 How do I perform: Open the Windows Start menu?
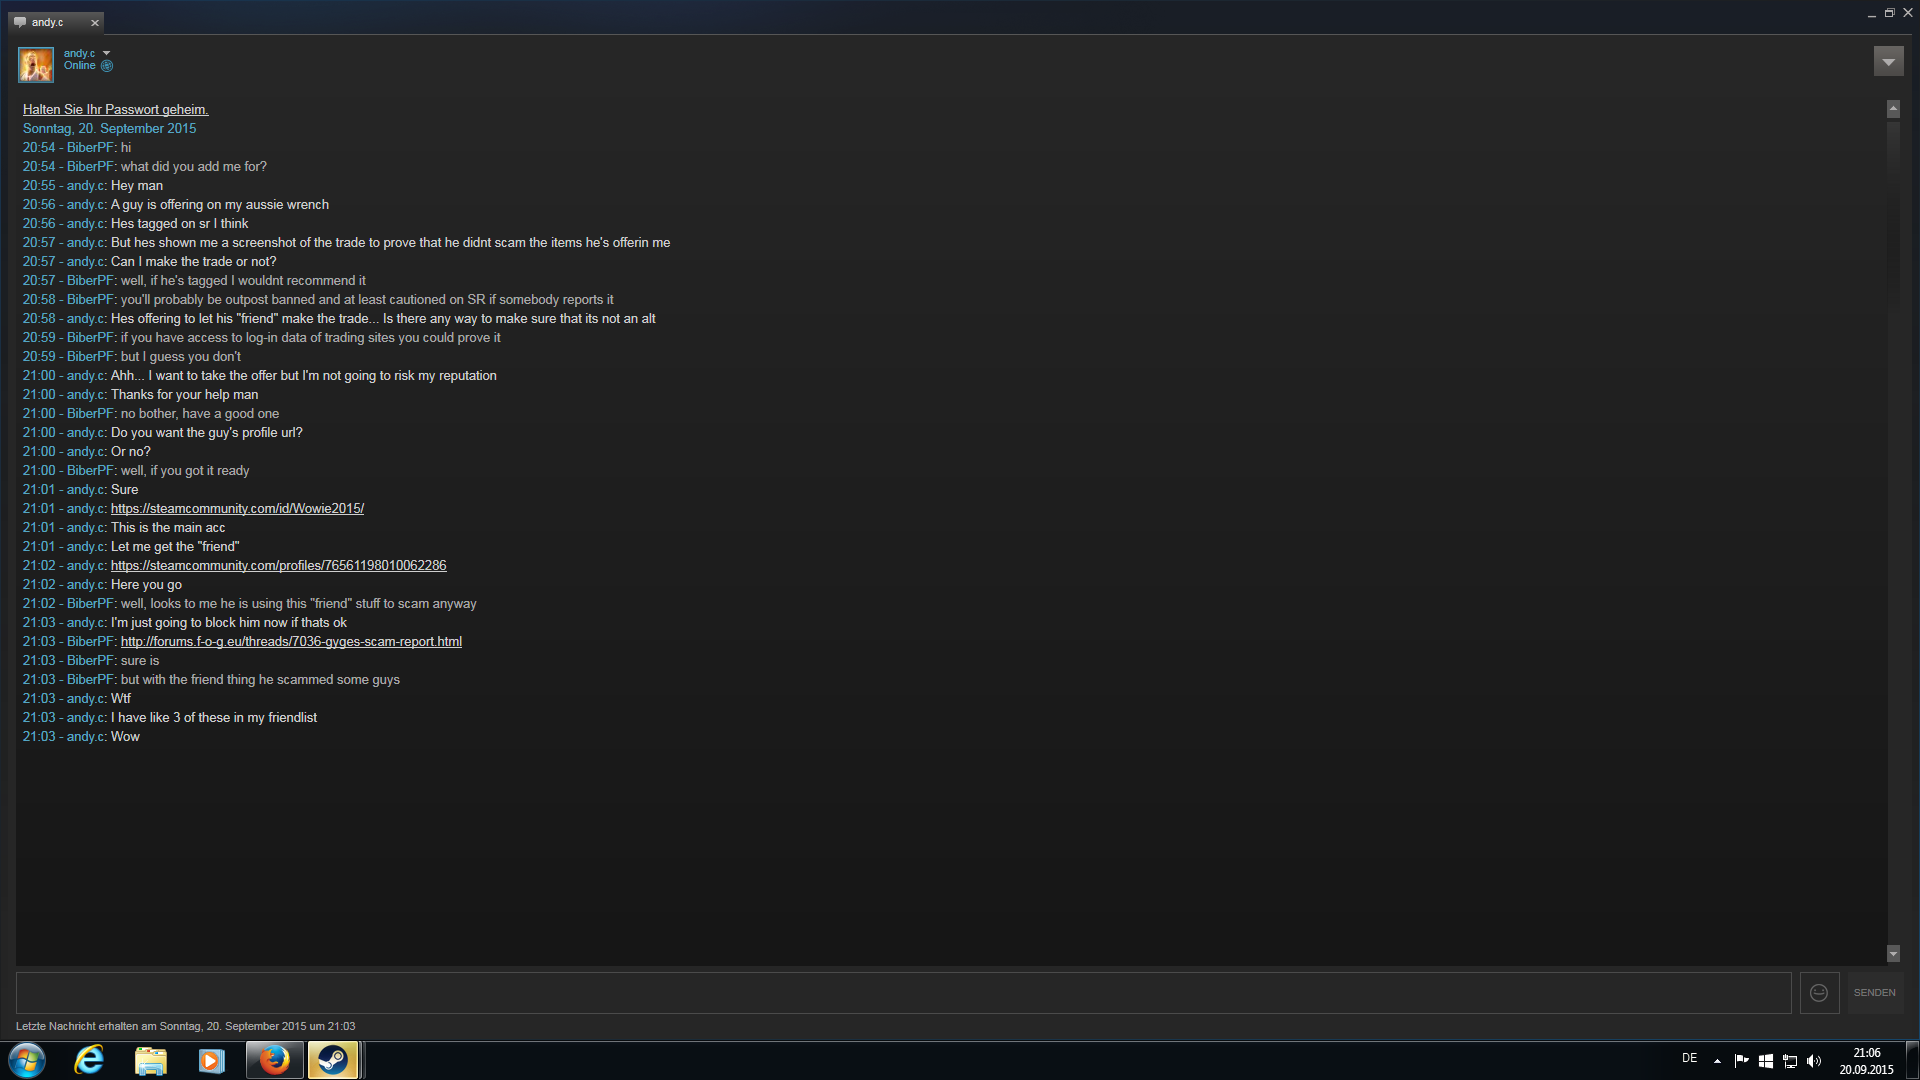click(x=27, y=1060)
